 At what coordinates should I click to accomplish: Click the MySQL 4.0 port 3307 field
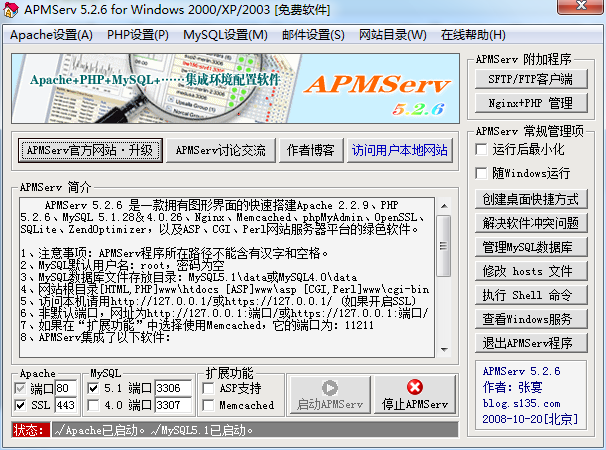[x=174, y=405]
